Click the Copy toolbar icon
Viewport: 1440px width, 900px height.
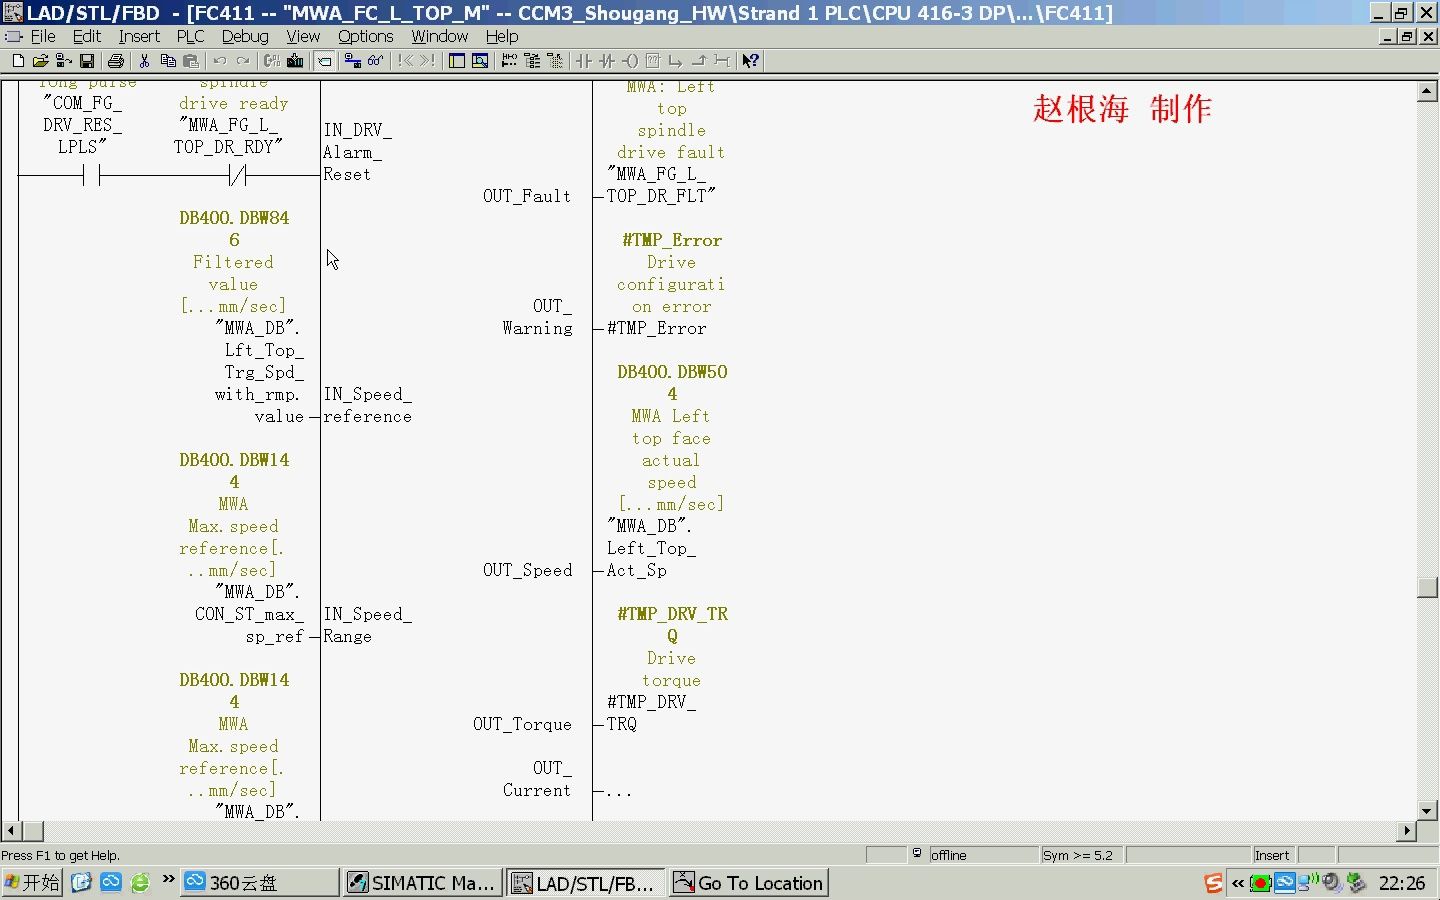167,61
